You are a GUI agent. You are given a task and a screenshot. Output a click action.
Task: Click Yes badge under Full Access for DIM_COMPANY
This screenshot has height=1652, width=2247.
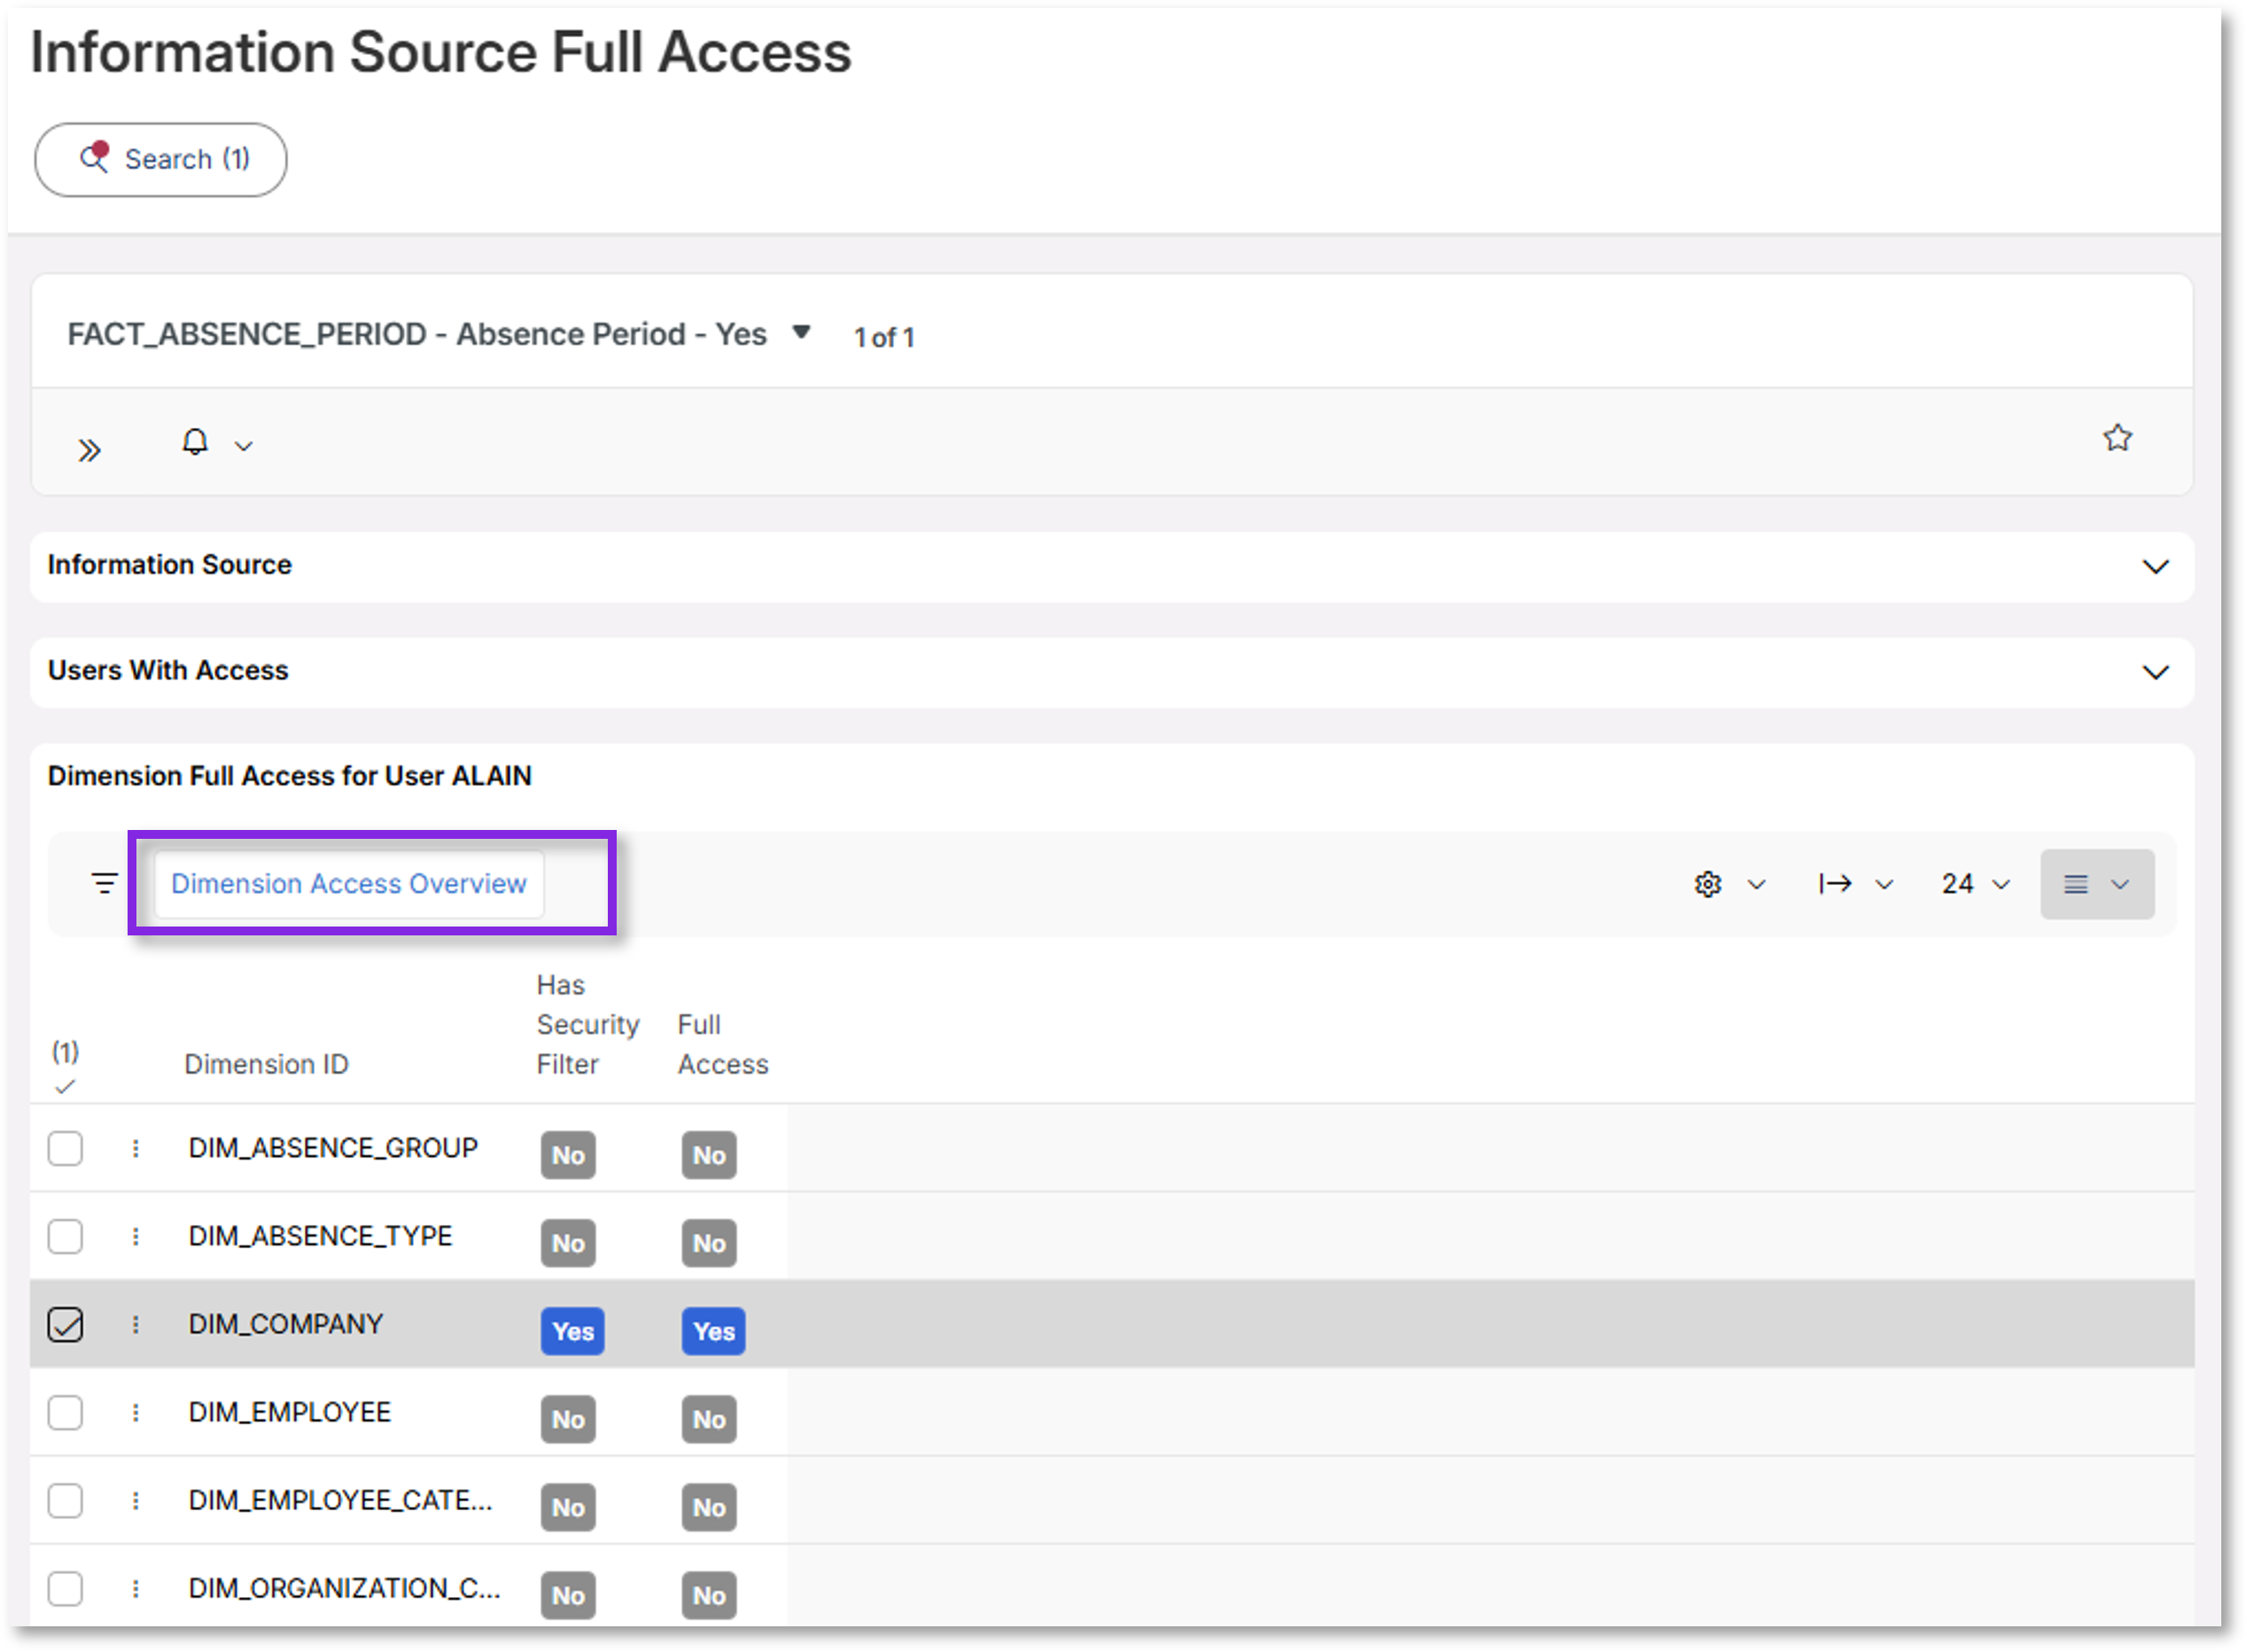(713, 1331)
